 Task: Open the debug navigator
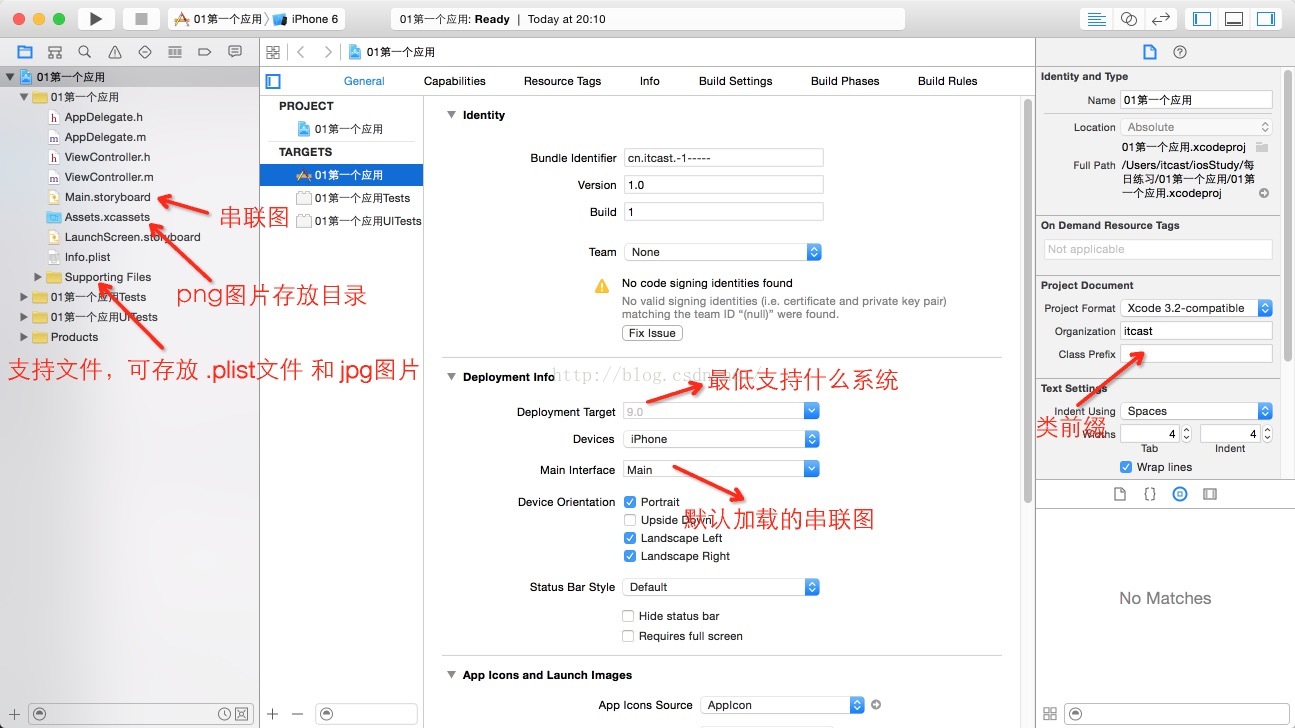click(175, 52)
